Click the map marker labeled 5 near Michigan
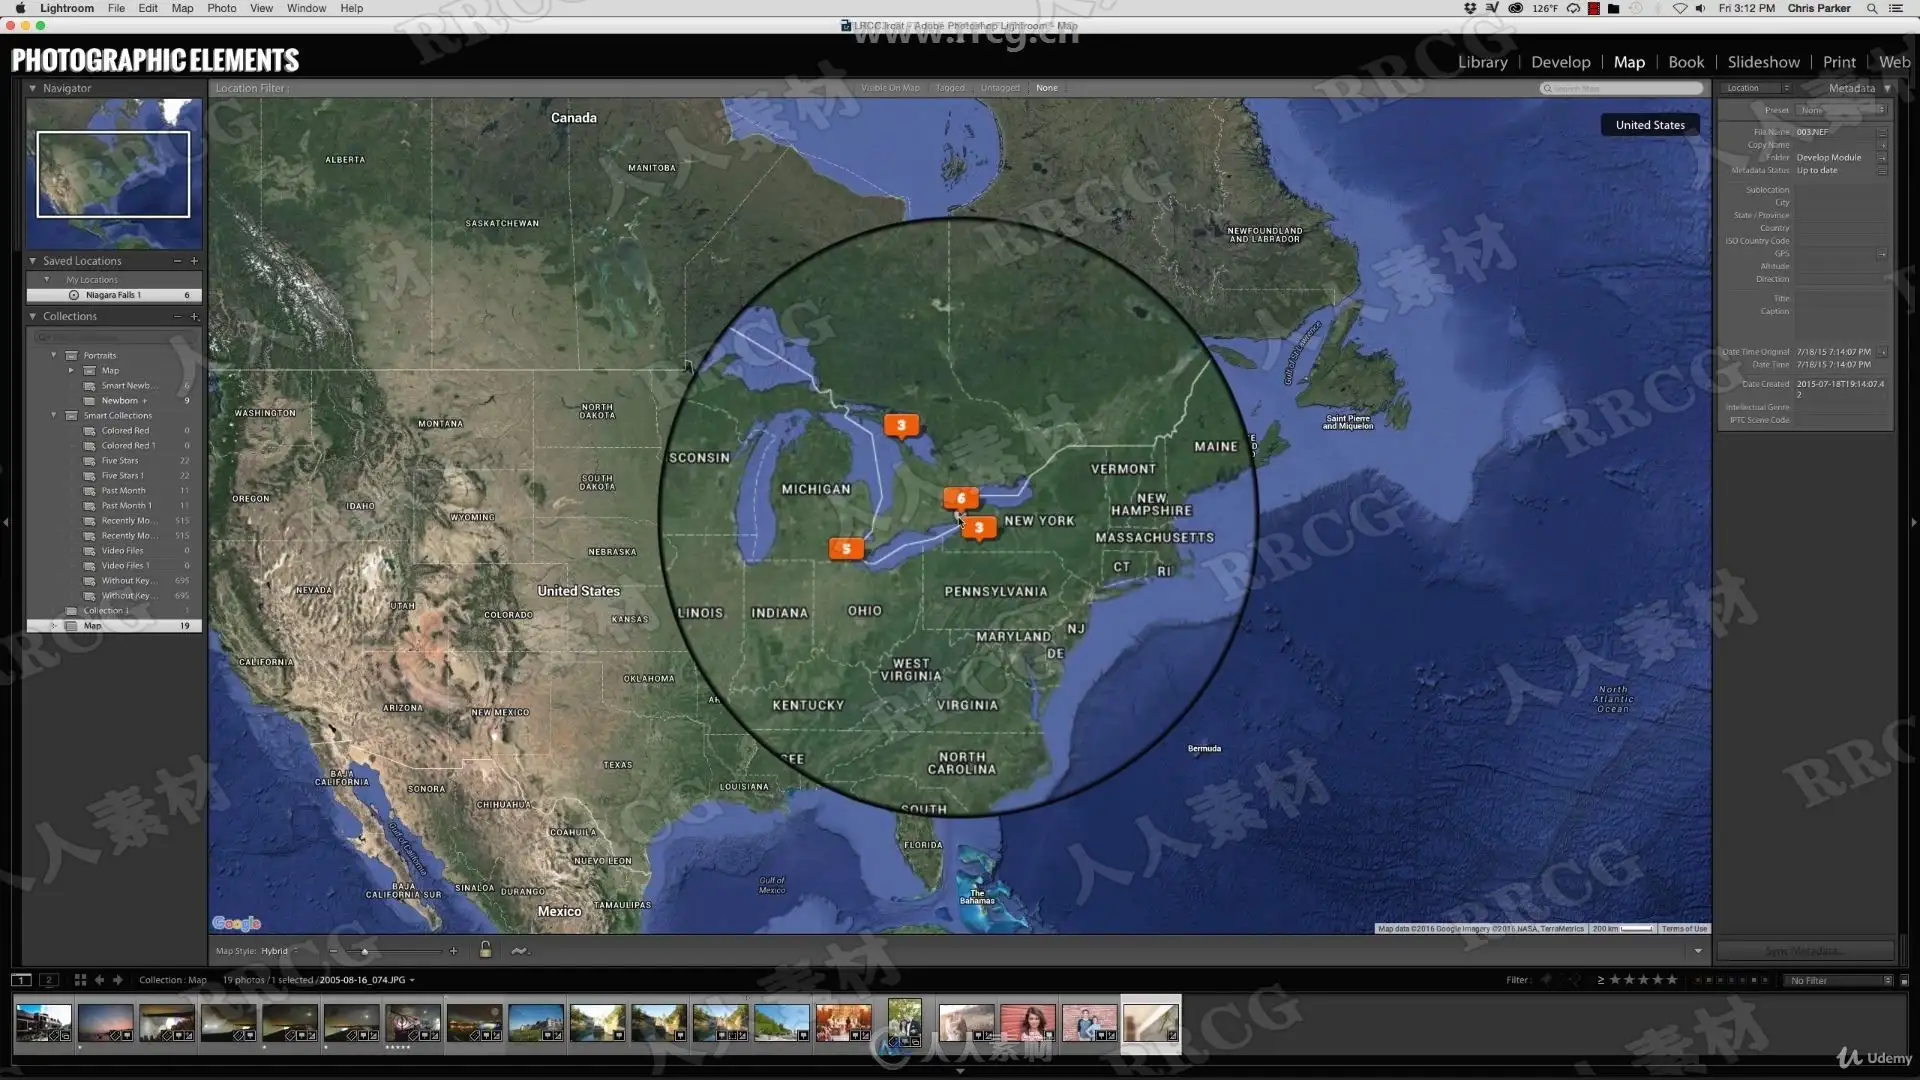1920x1080 pixels. (846, 549)
